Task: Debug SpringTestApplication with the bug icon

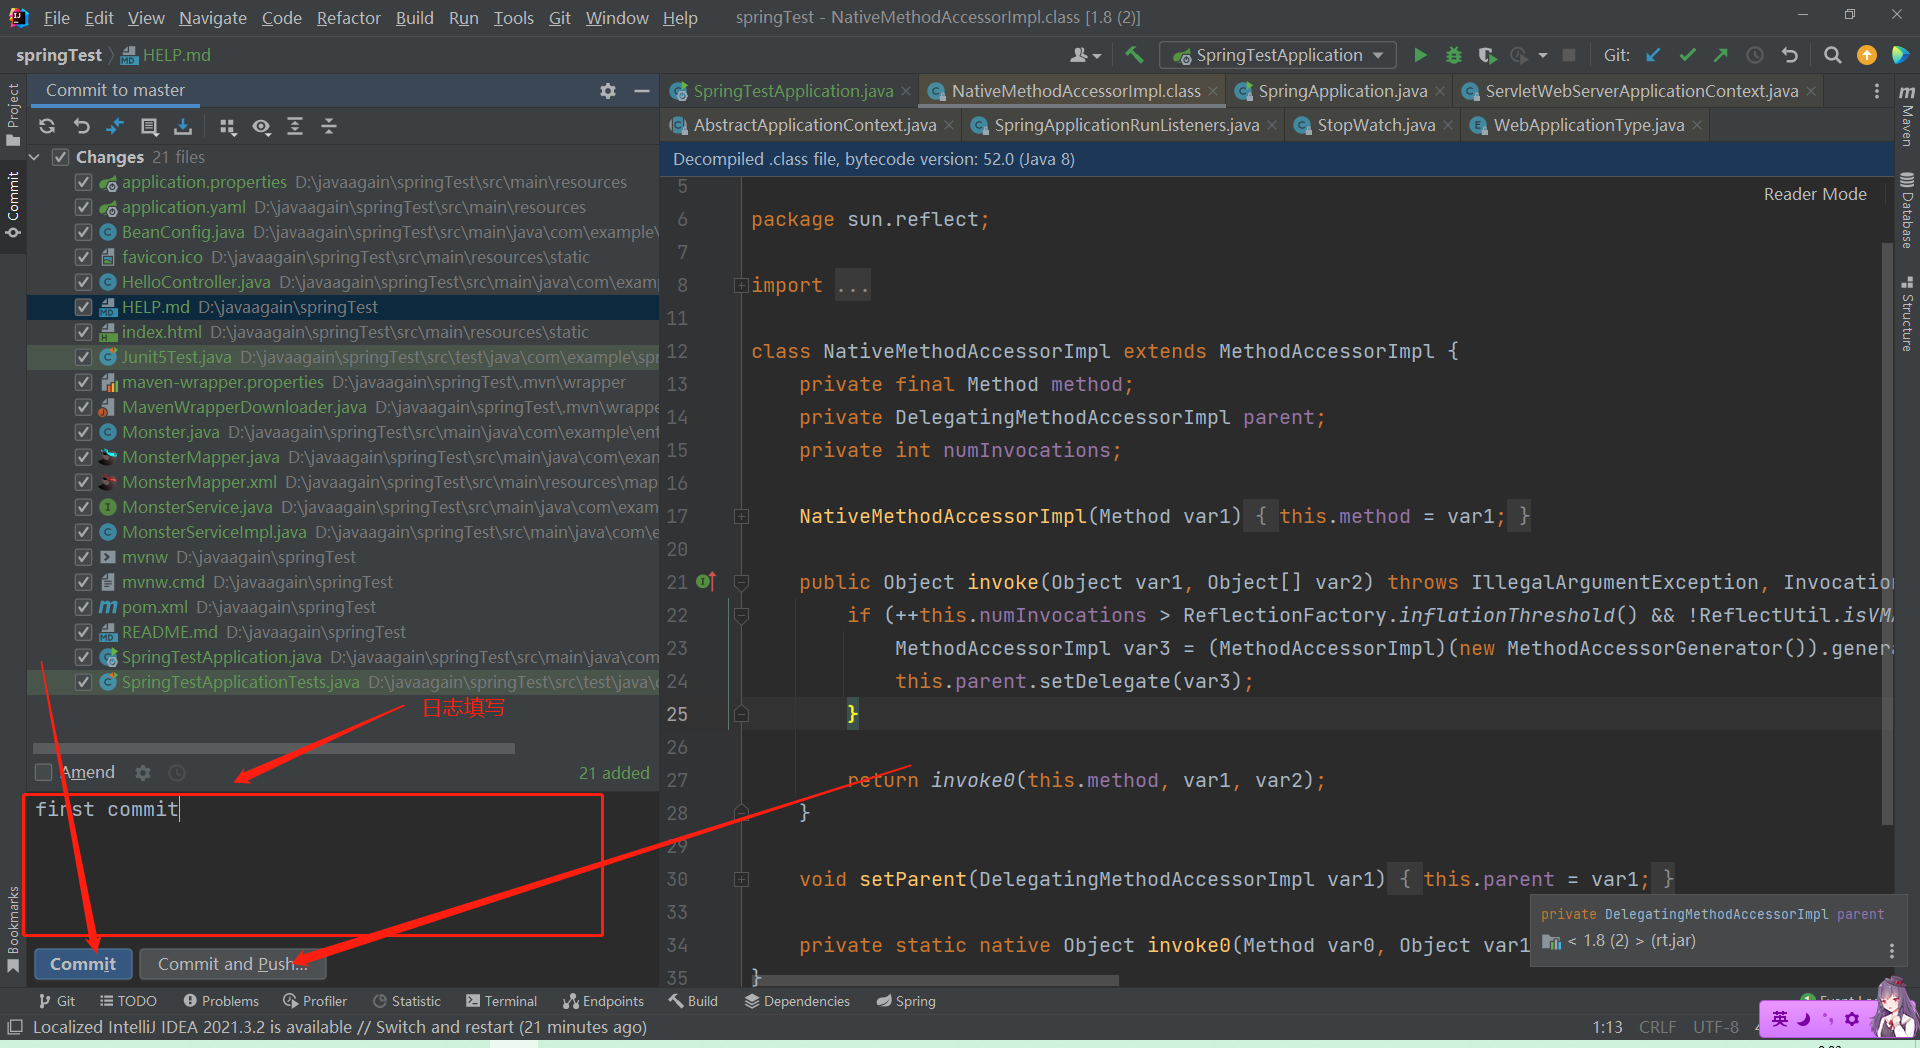Action: pos(1454,55)
